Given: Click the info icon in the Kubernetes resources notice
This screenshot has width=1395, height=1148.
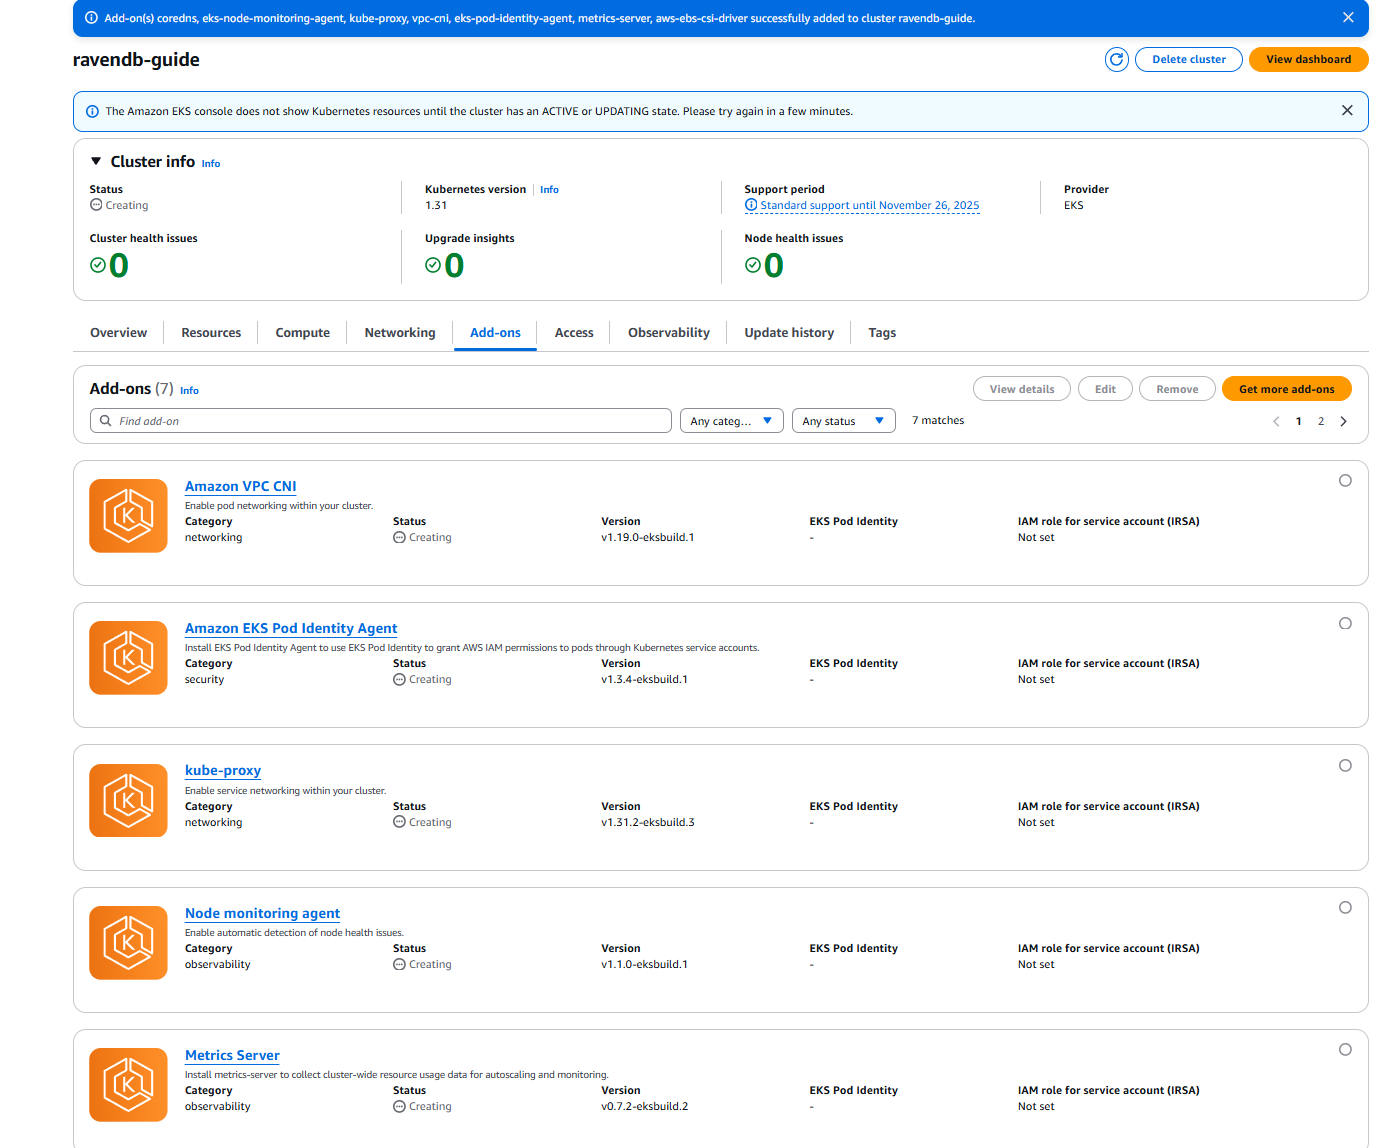Looking at the screenshot, I should [x=92, y=111].
